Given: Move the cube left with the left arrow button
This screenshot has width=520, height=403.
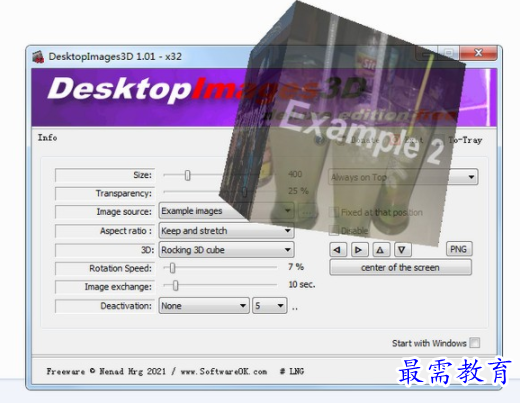Looking at the screenshot, I should click(x=338, y=250).
